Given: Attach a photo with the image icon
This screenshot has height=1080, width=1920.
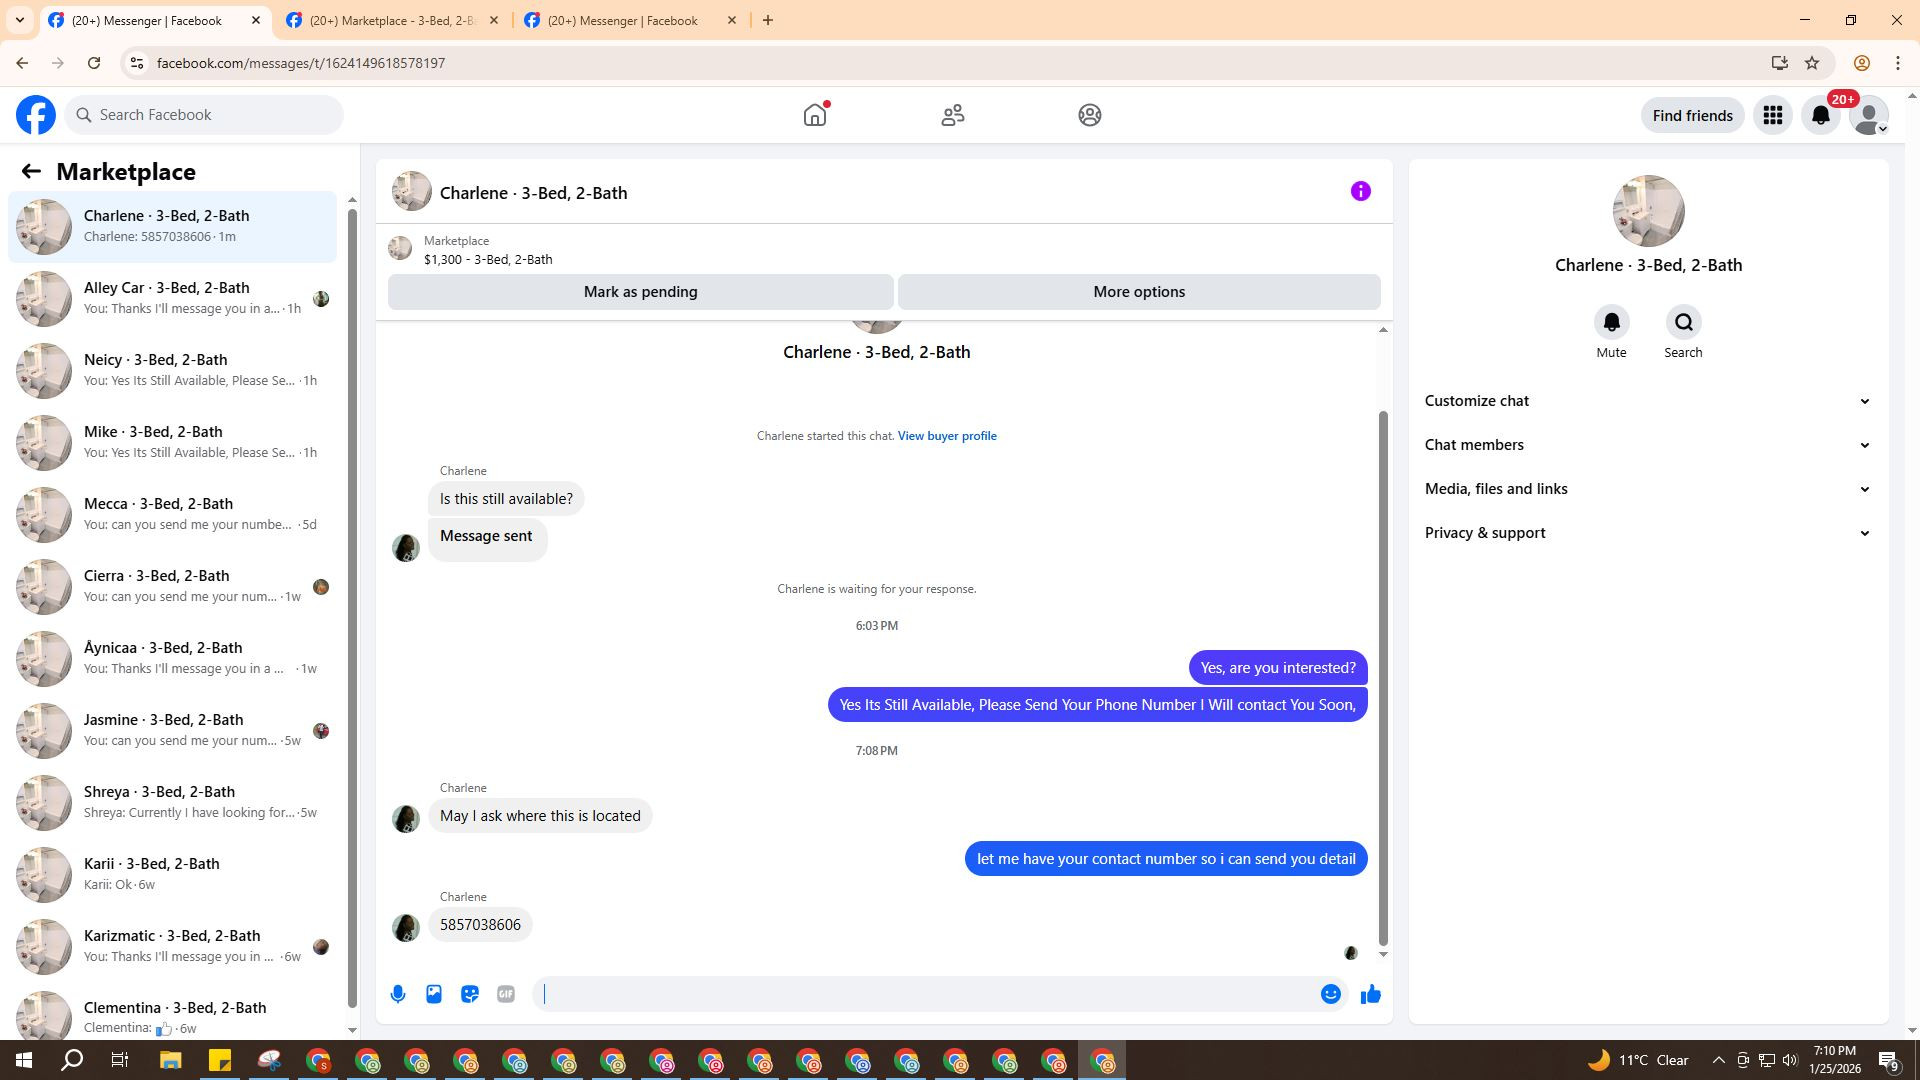Looking at the screenshot, I should click(434, 994).
